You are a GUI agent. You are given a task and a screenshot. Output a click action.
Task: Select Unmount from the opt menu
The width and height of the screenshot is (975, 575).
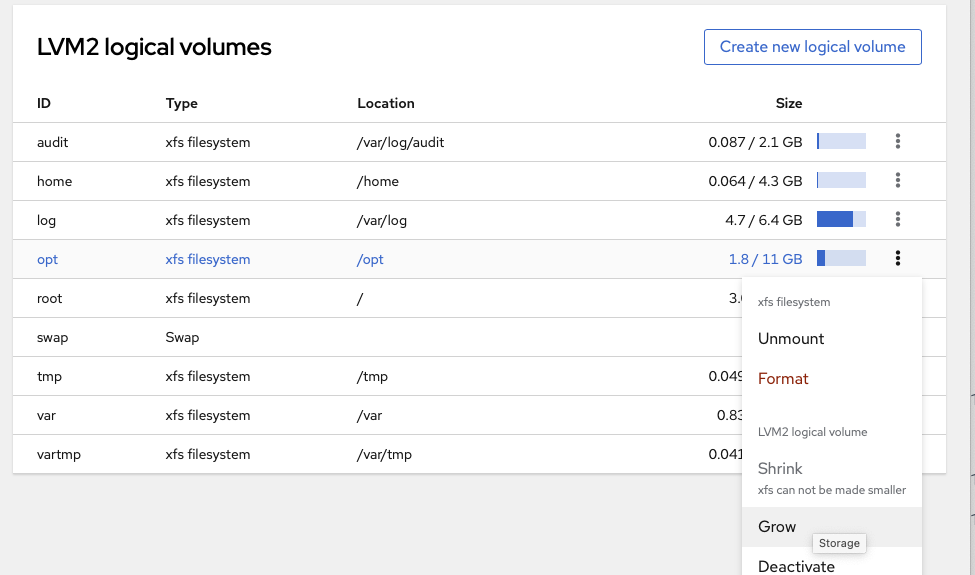791,339
